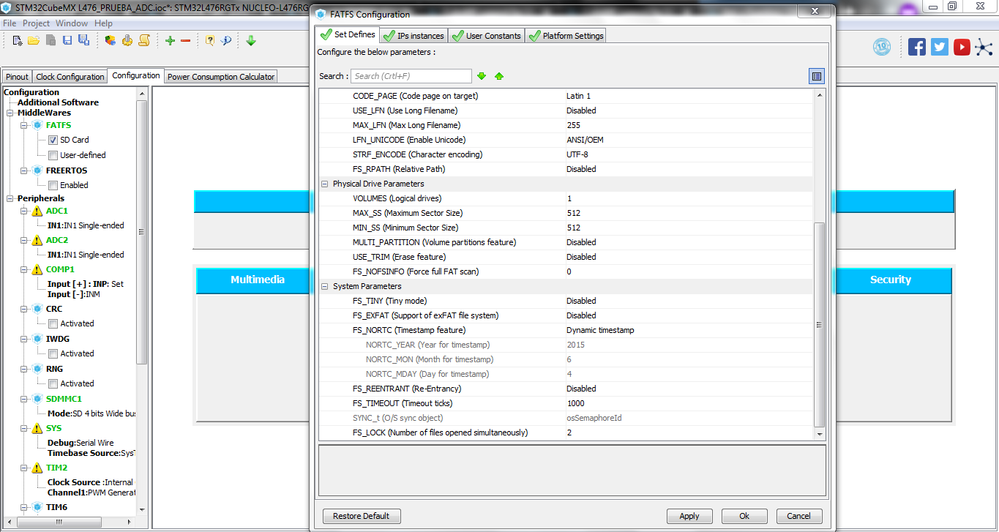999x532 pixels.
Task: Click the ADC1 warning triangle icon
Action: [37, 211]
